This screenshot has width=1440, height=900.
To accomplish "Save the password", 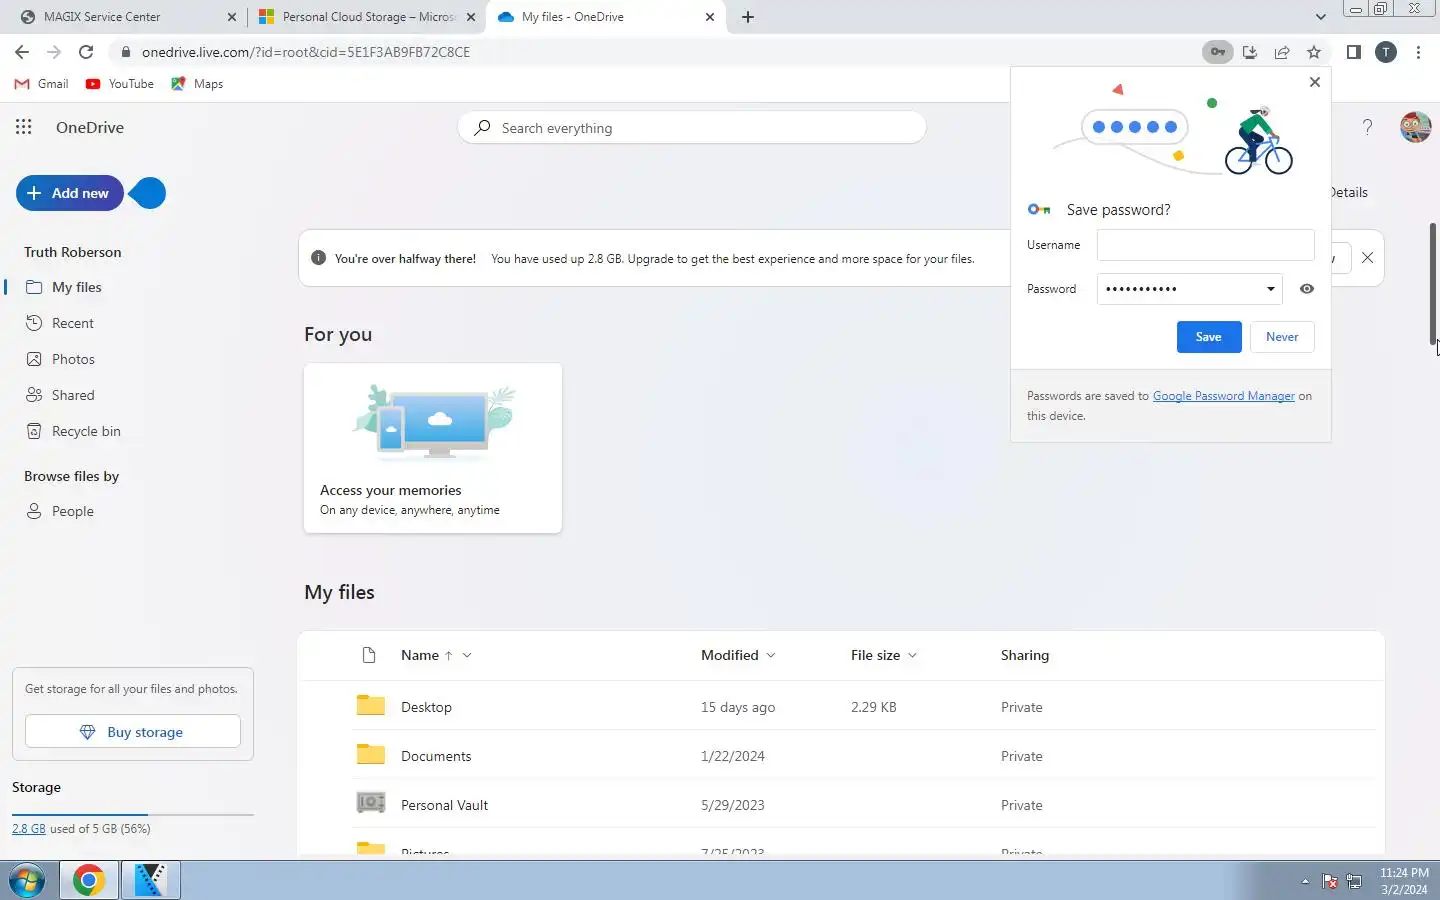I will coord(1209,337).
